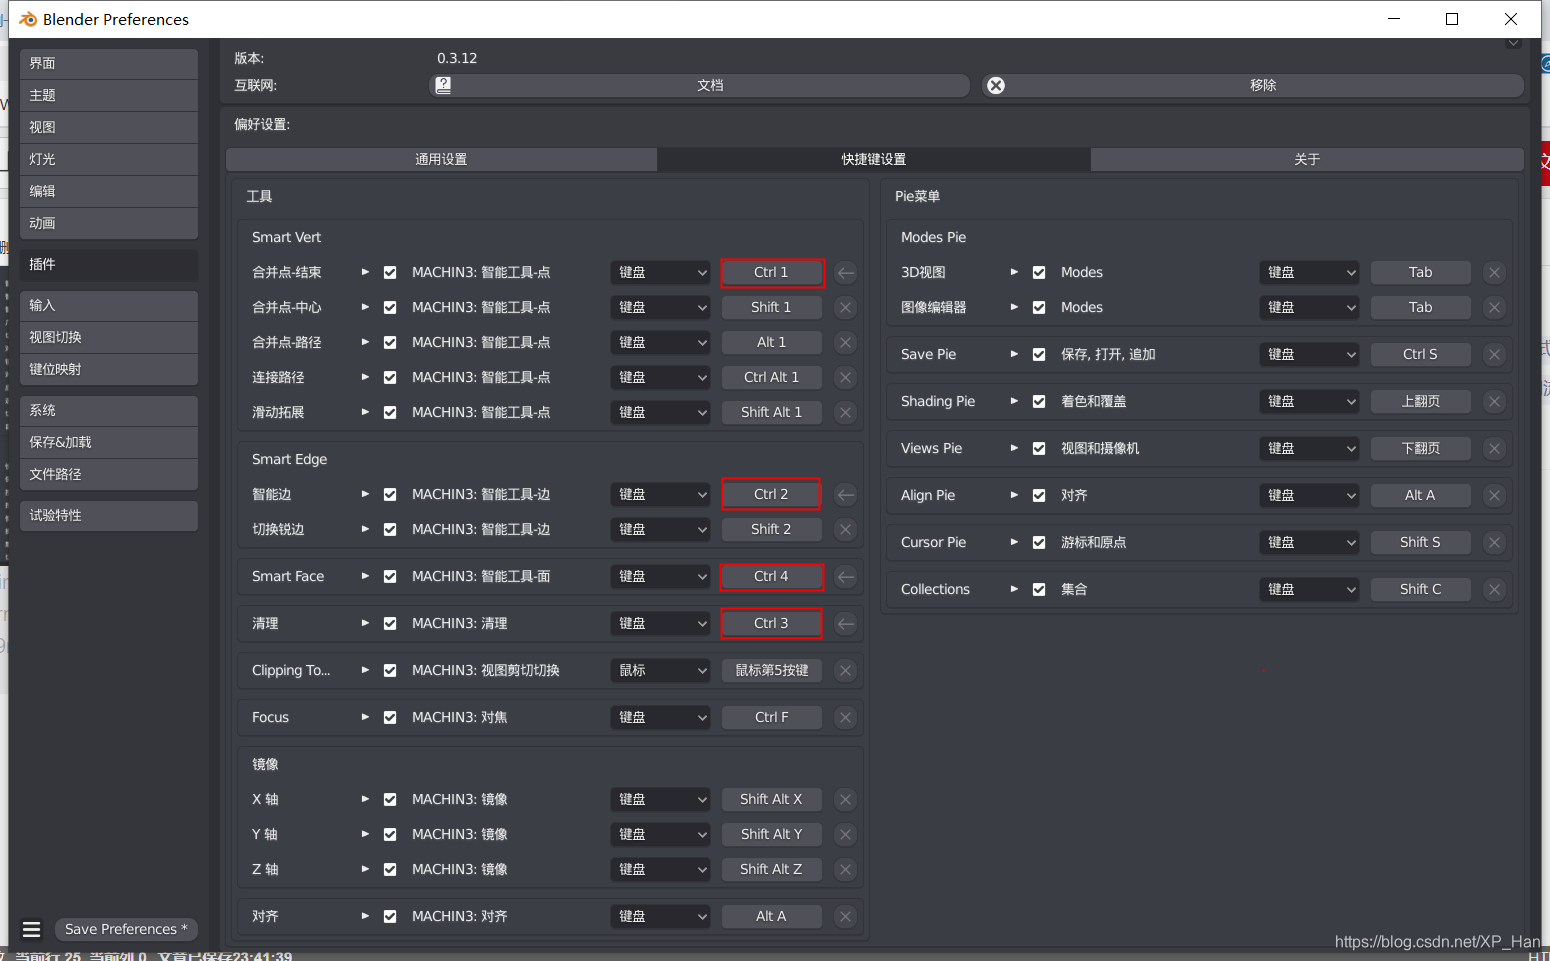
Task: Open the addon 文档 link
Action: pyautogui.click(x=700, y=85)
